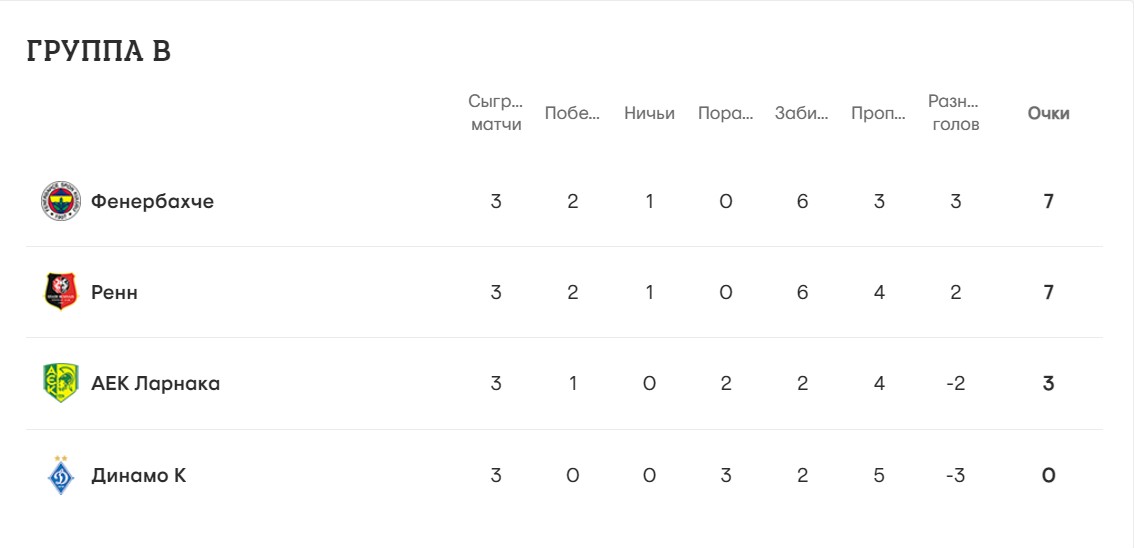This screenshot has height=548, width=1134.
Task: Select the АЕК Ларнака team name
Action: (x=155, y=383)
